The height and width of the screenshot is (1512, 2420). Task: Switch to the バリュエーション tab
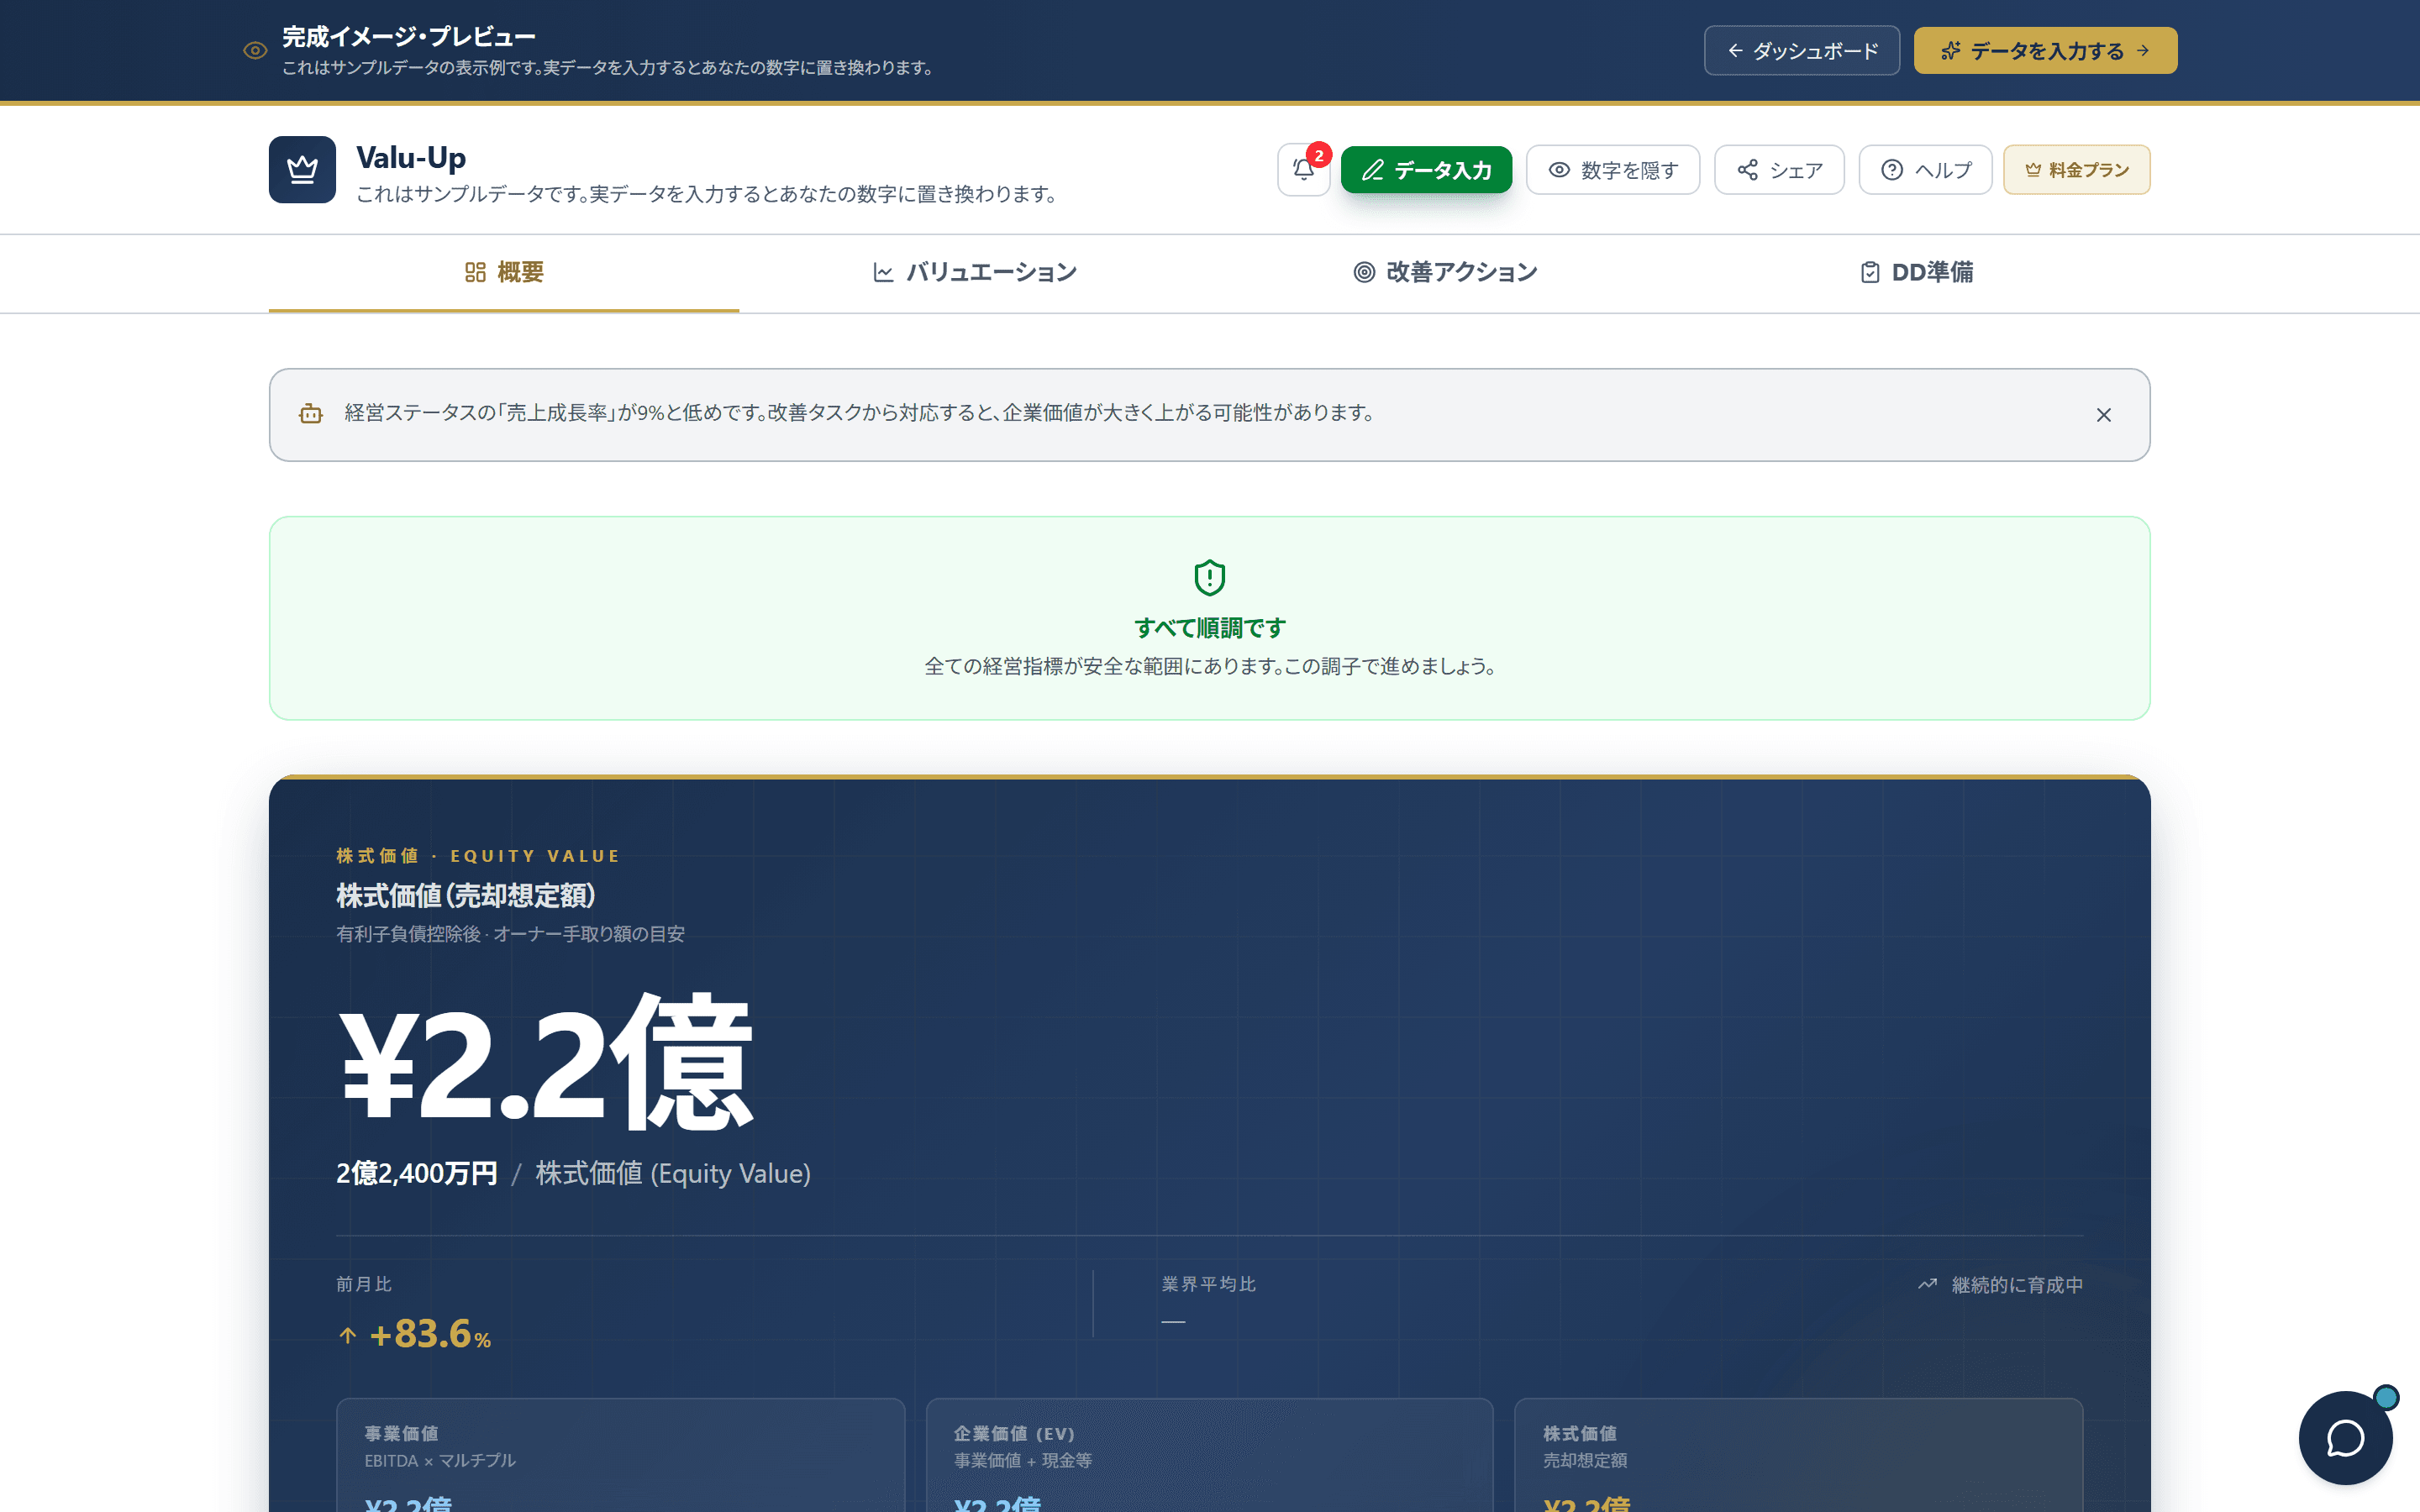974,271
